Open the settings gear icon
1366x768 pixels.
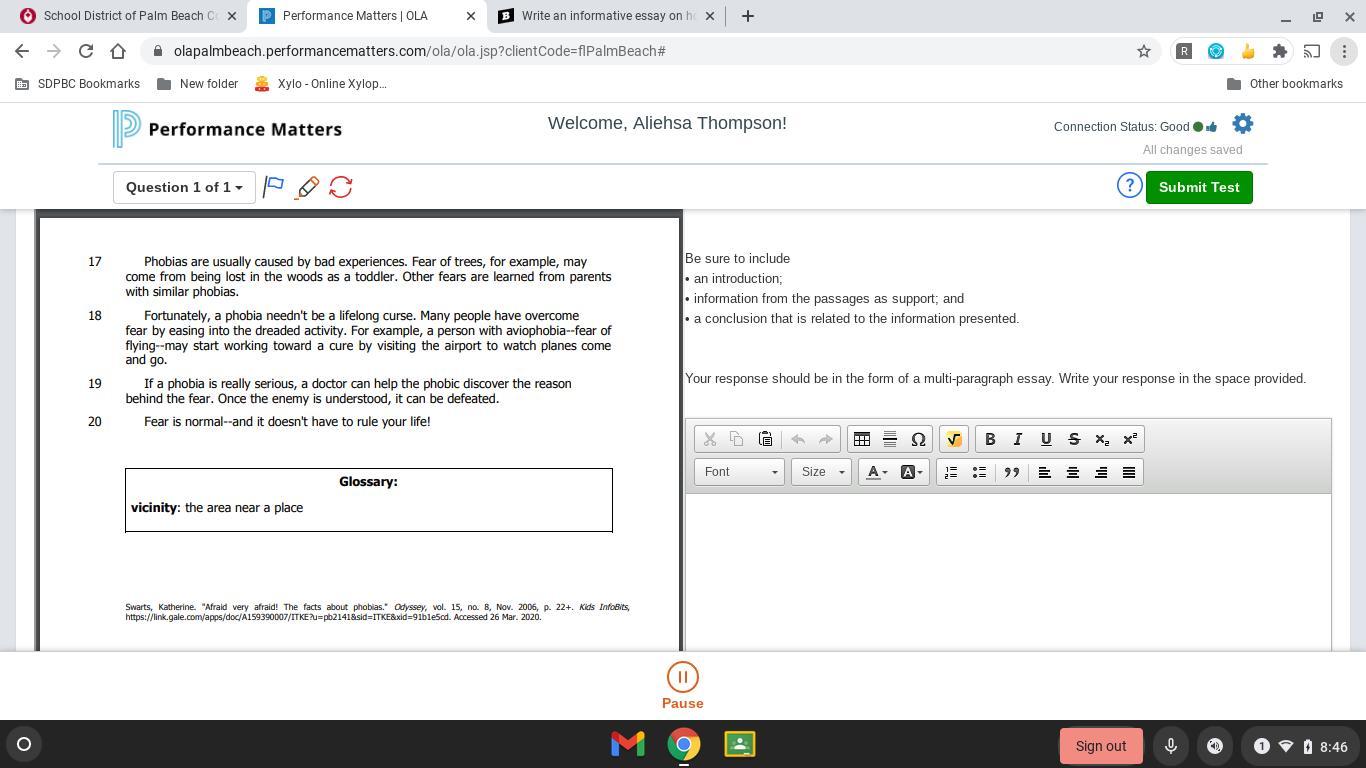click(x=1242, y=124)
